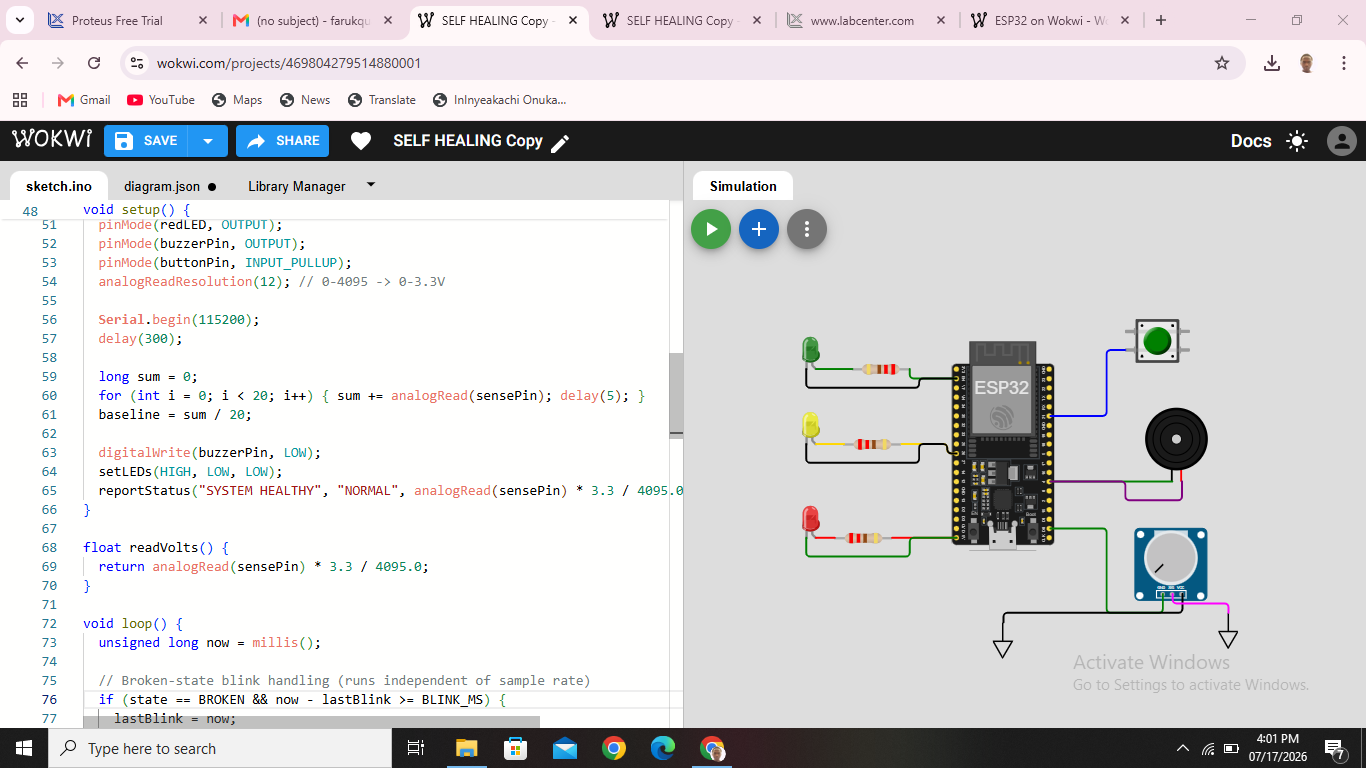Place the cursor on line number 72

tap(49, 623)
